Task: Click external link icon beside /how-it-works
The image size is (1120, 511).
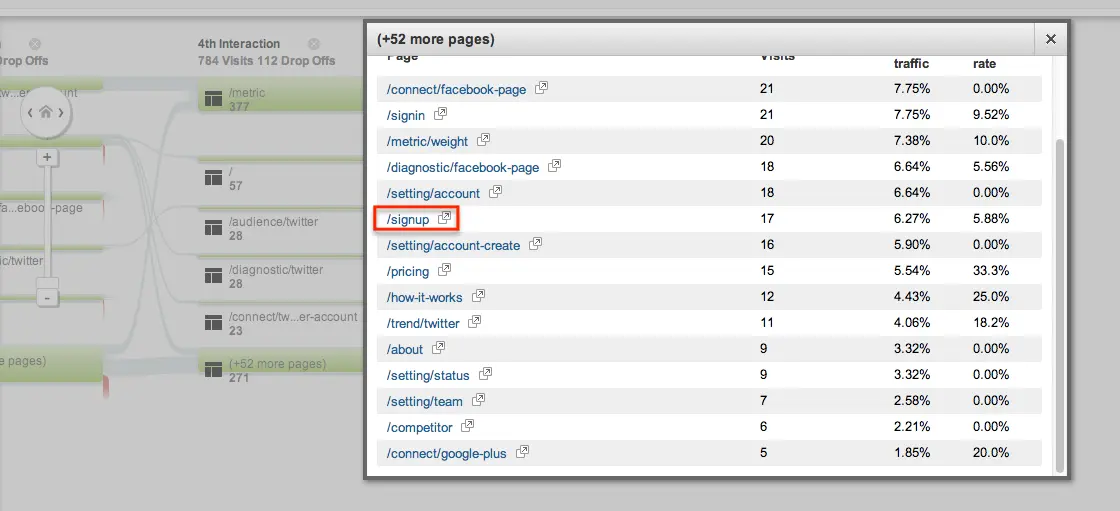Action: (479, 296)
